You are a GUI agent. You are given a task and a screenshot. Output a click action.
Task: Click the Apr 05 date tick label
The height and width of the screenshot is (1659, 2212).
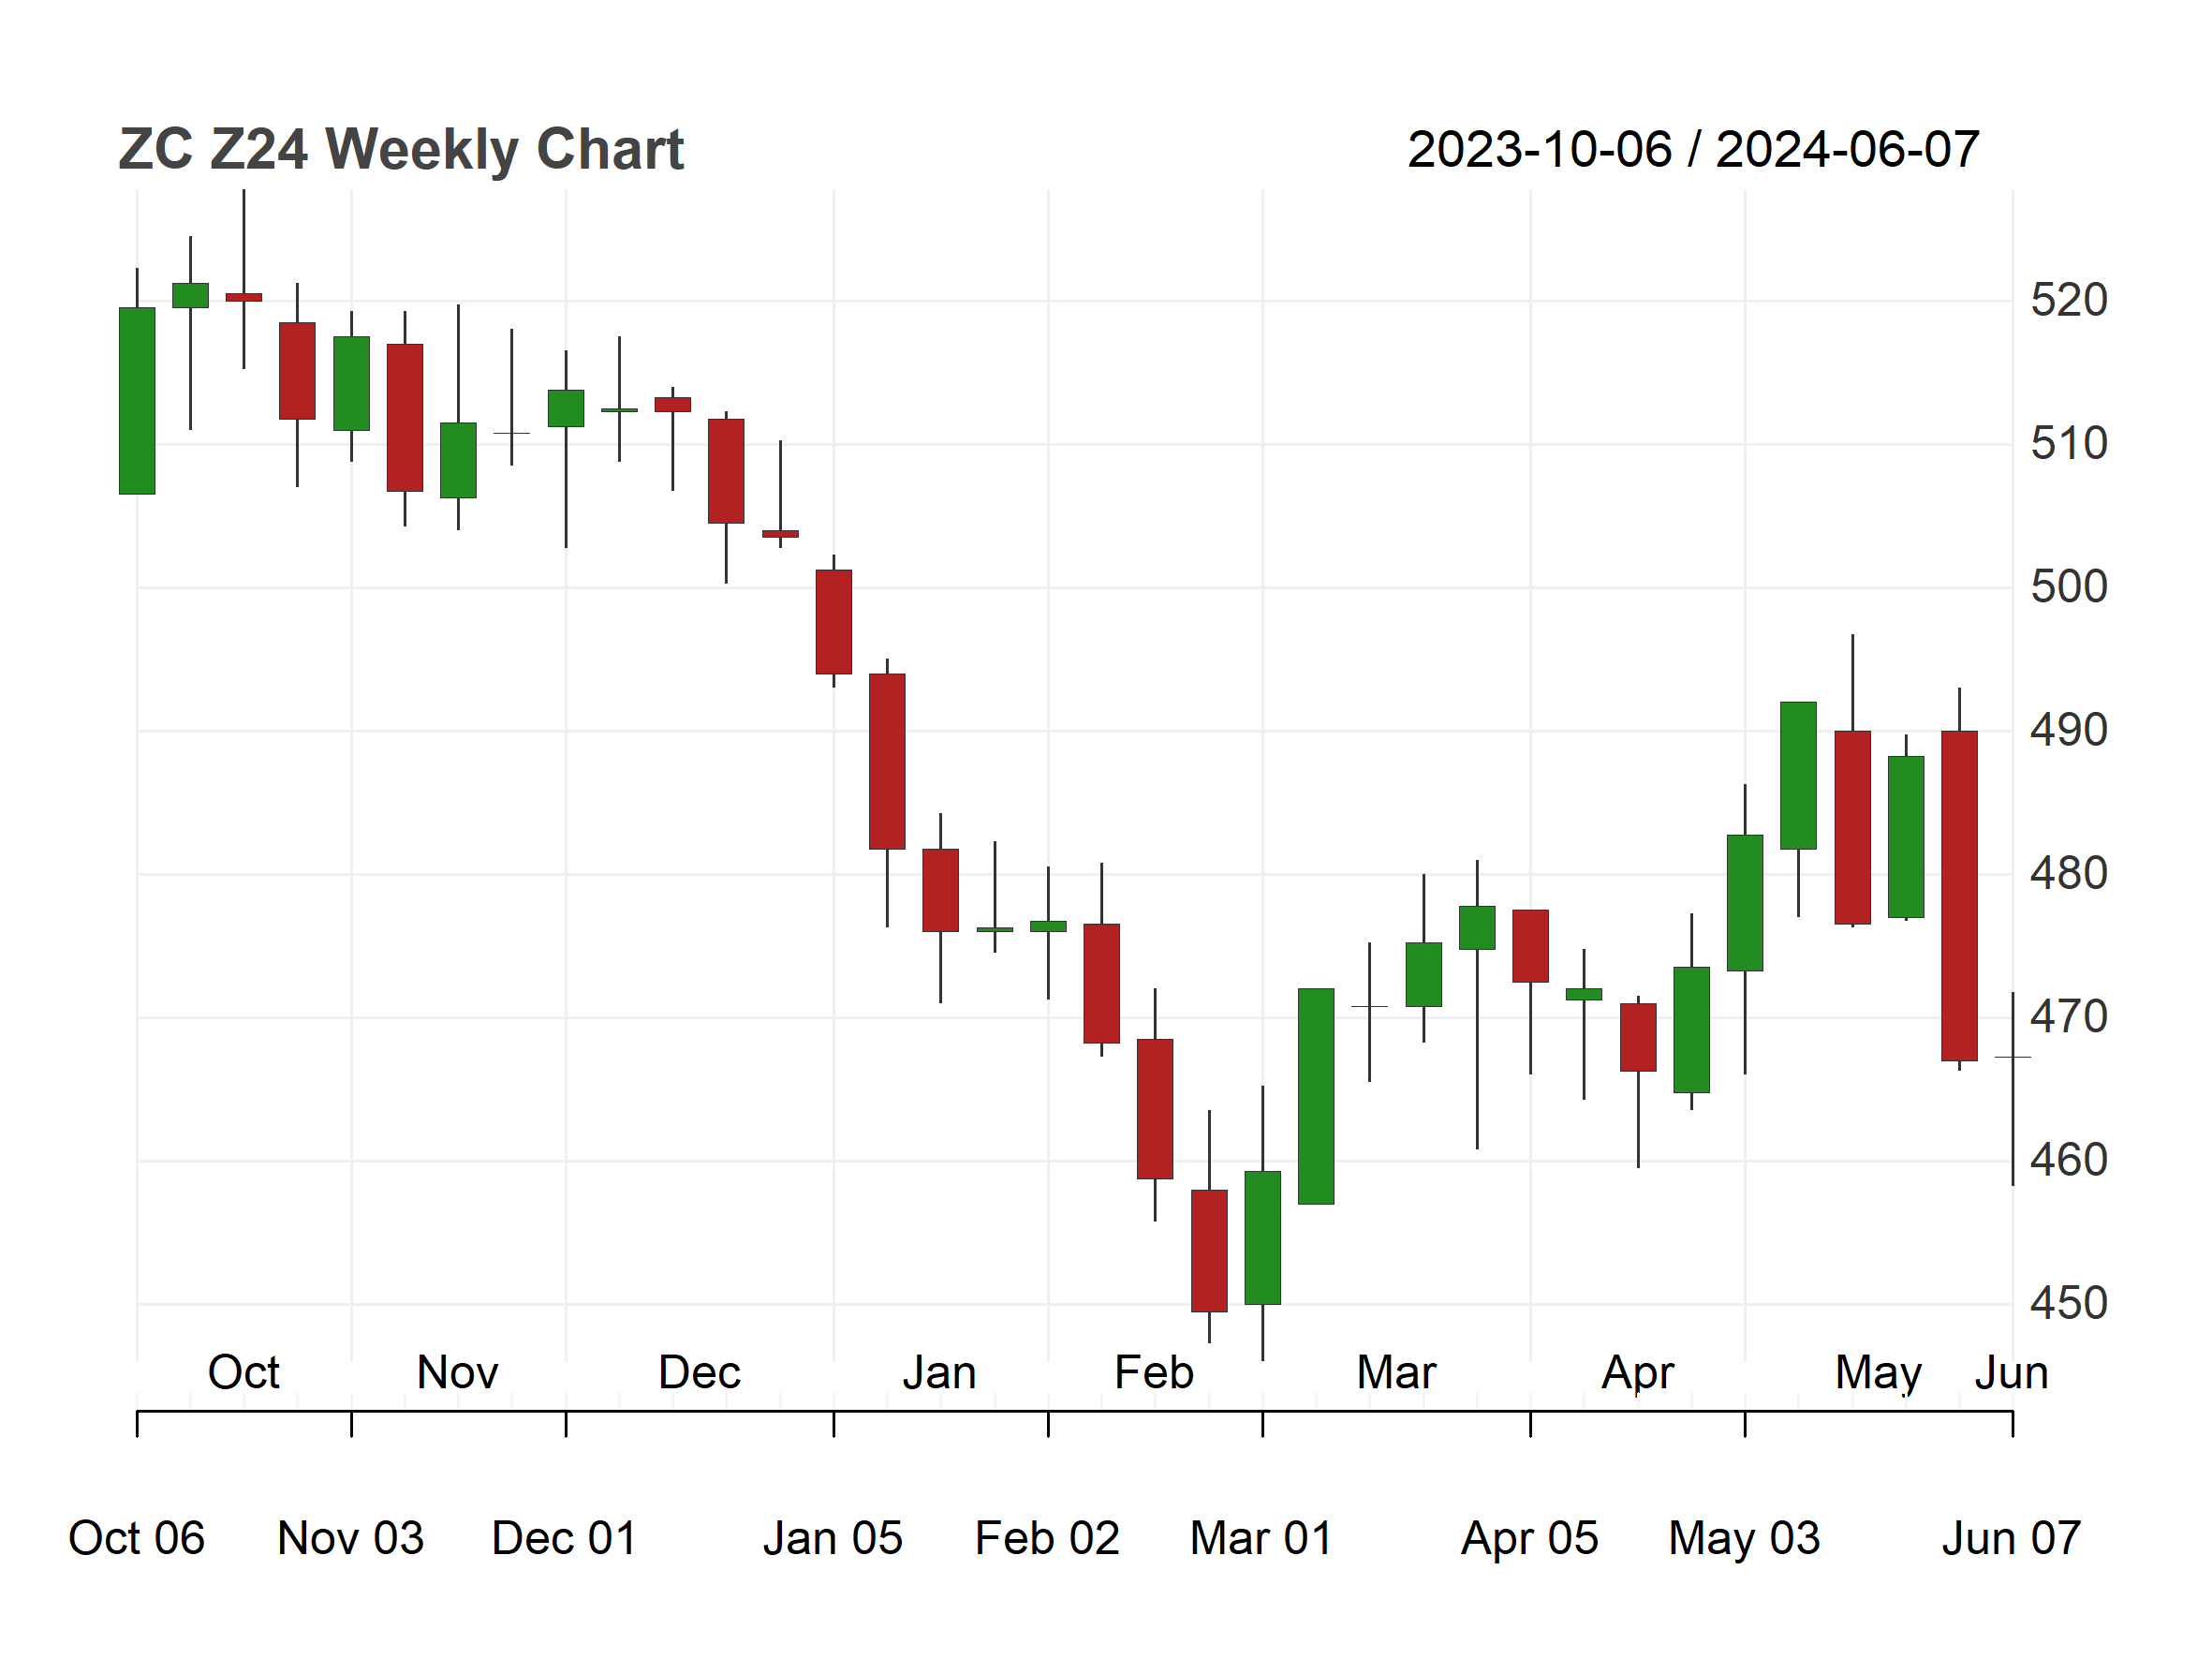[1530, 1540]
